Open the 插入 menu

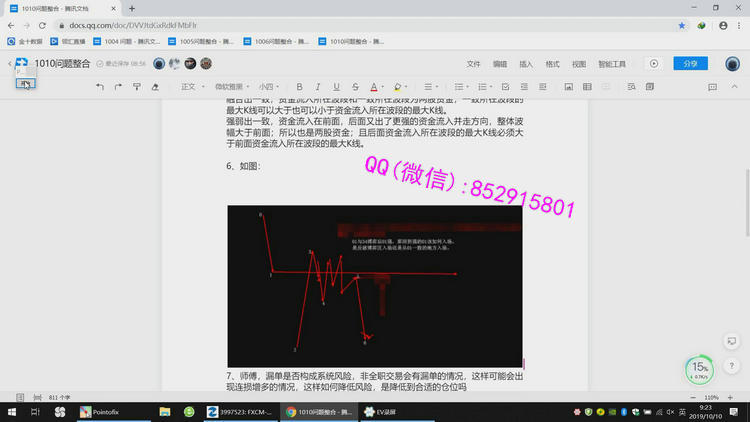pos(526,63)
